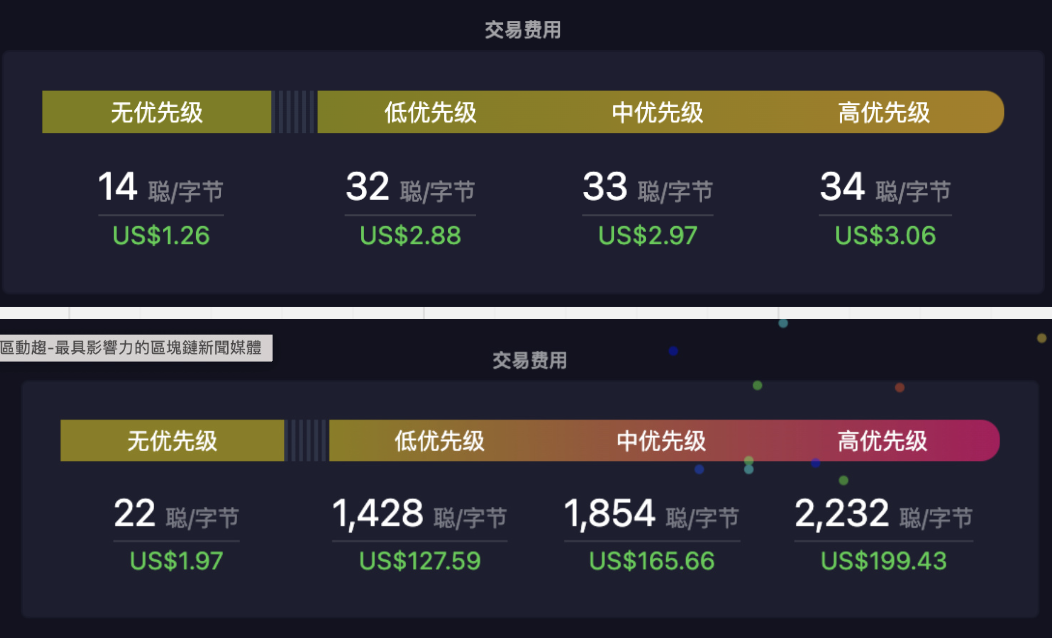Select the 34 聪/字节 fee value

click(885, 187)
